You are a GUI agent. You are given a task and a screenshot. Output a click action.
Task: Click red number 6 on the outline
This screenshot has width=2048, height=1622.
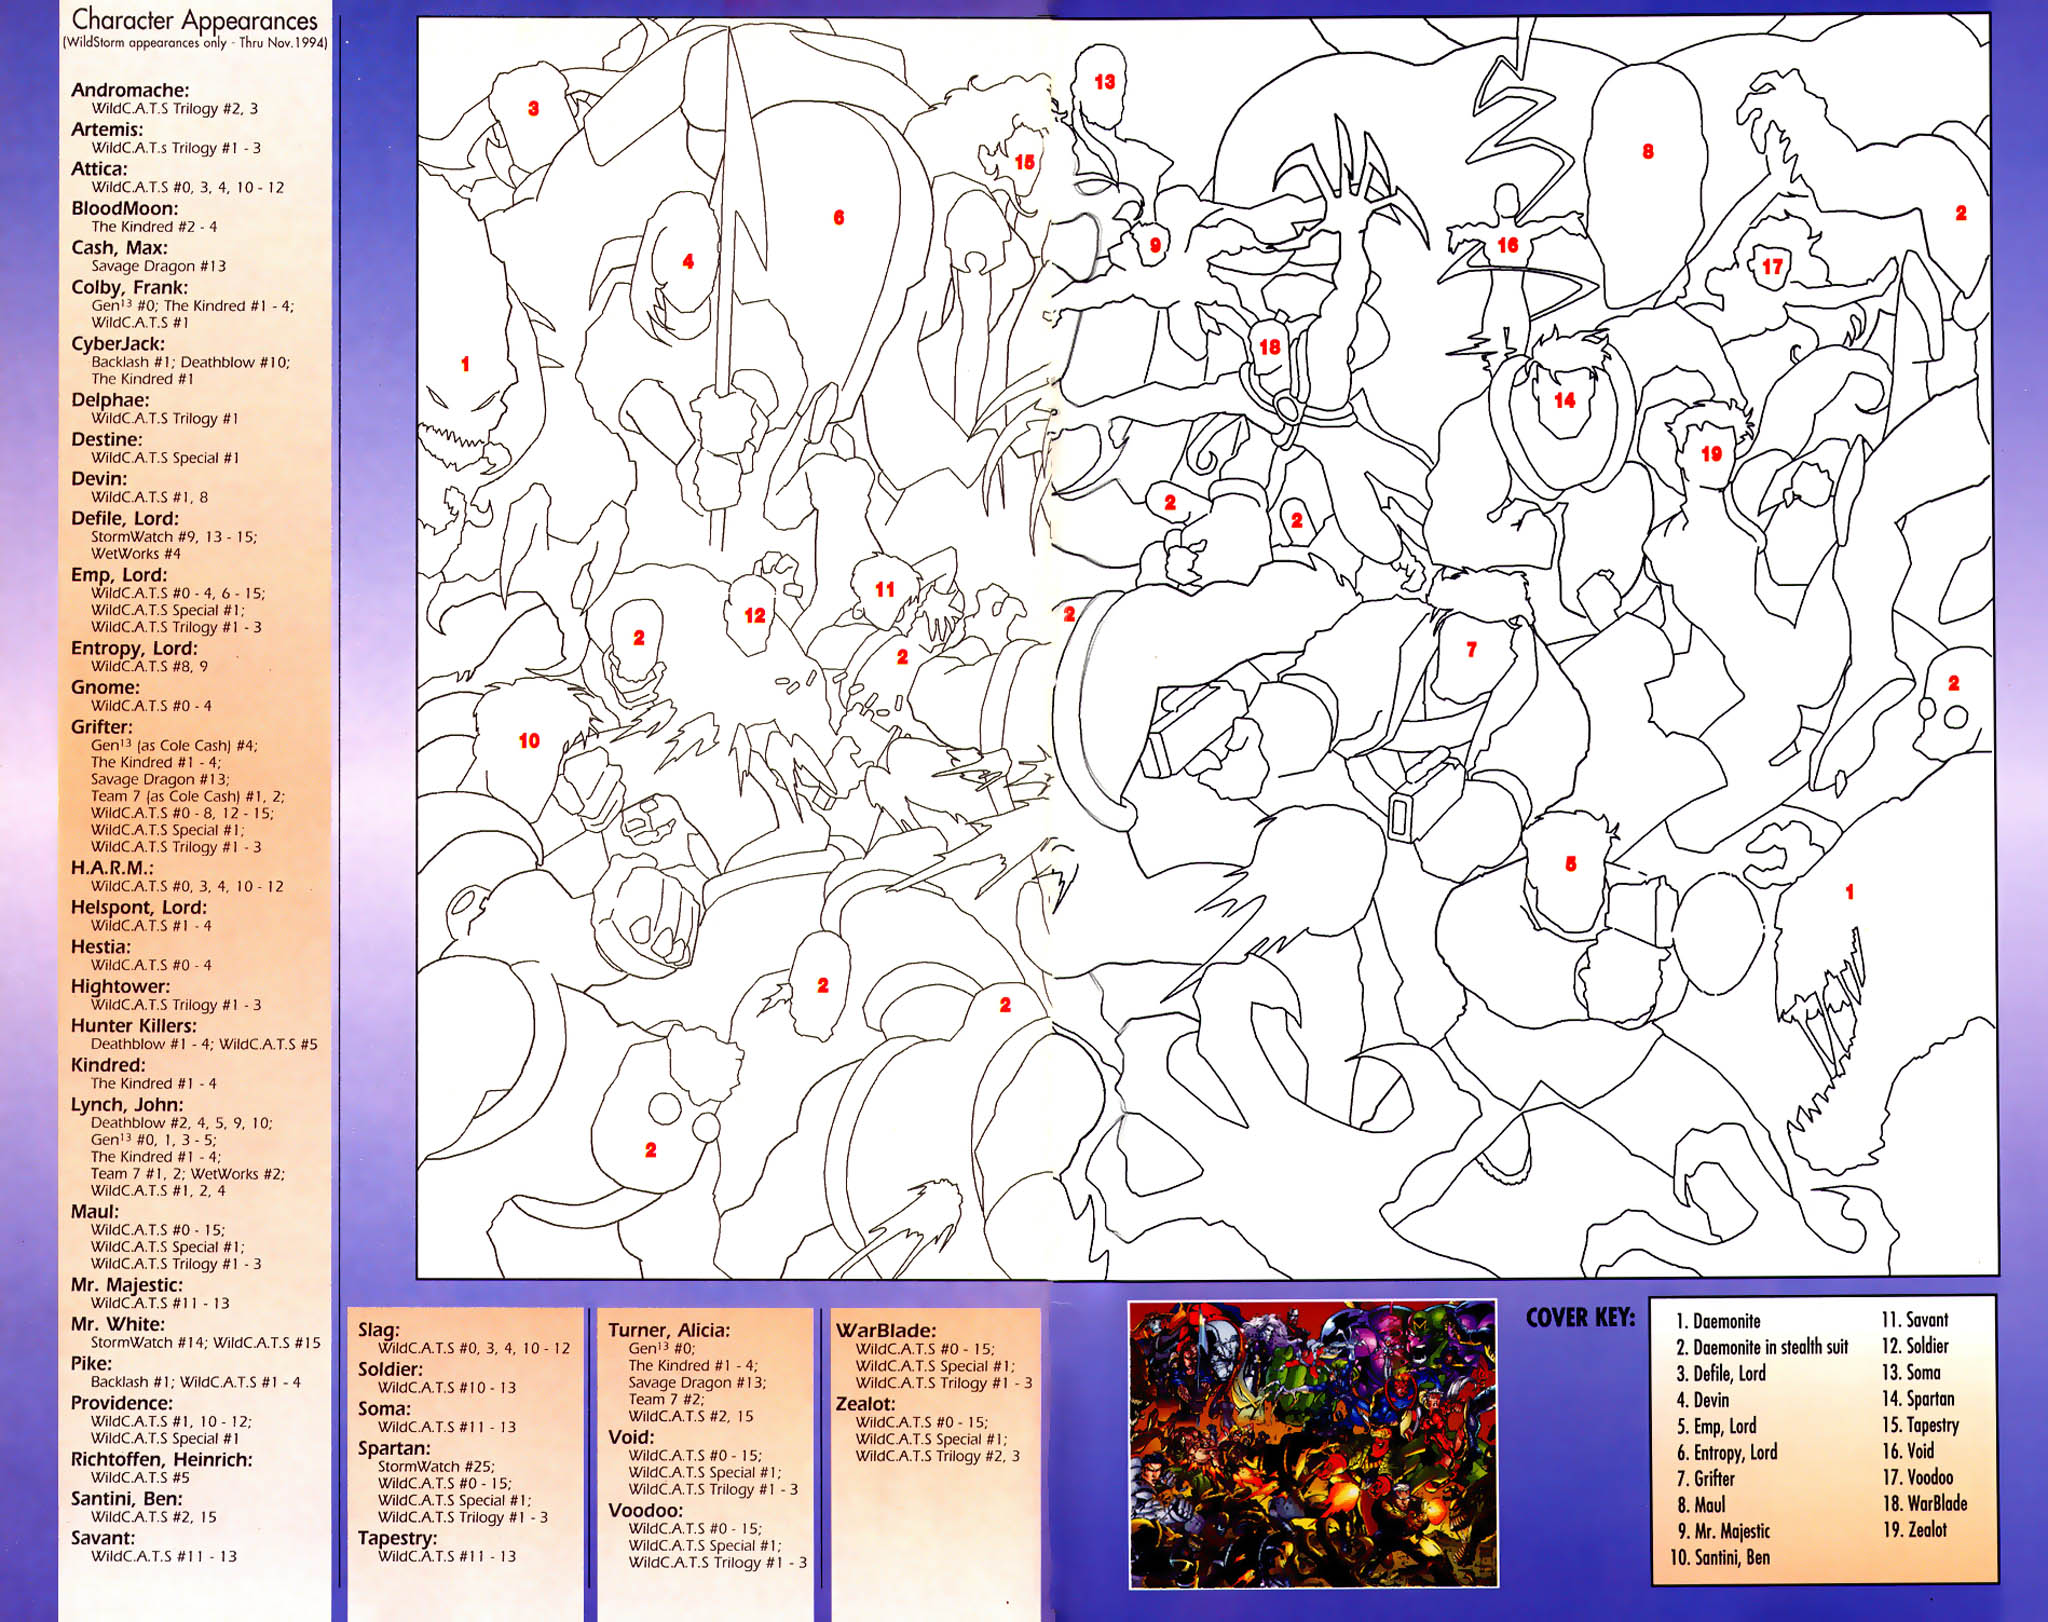[839, 217]
